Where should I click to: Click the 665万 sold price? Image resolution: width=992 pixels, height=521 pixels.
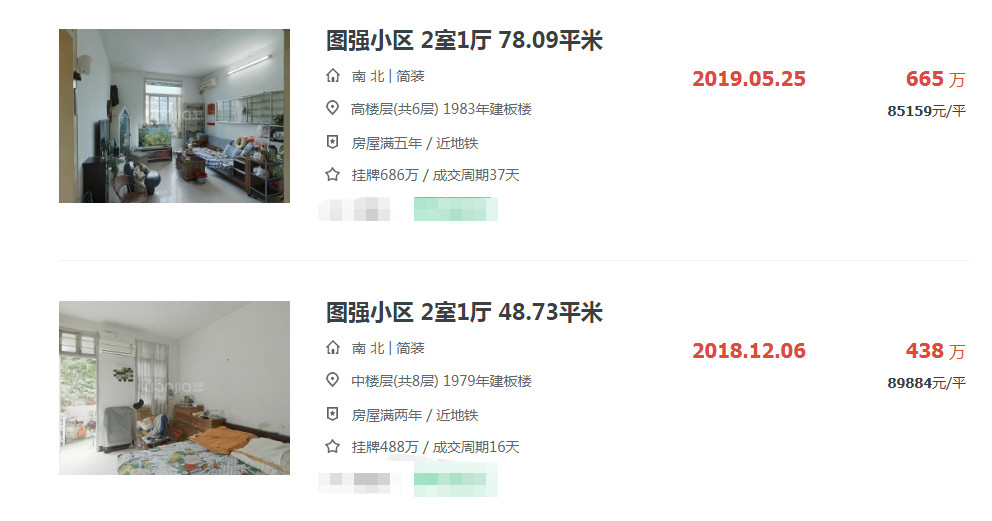[x=936, y=79]
